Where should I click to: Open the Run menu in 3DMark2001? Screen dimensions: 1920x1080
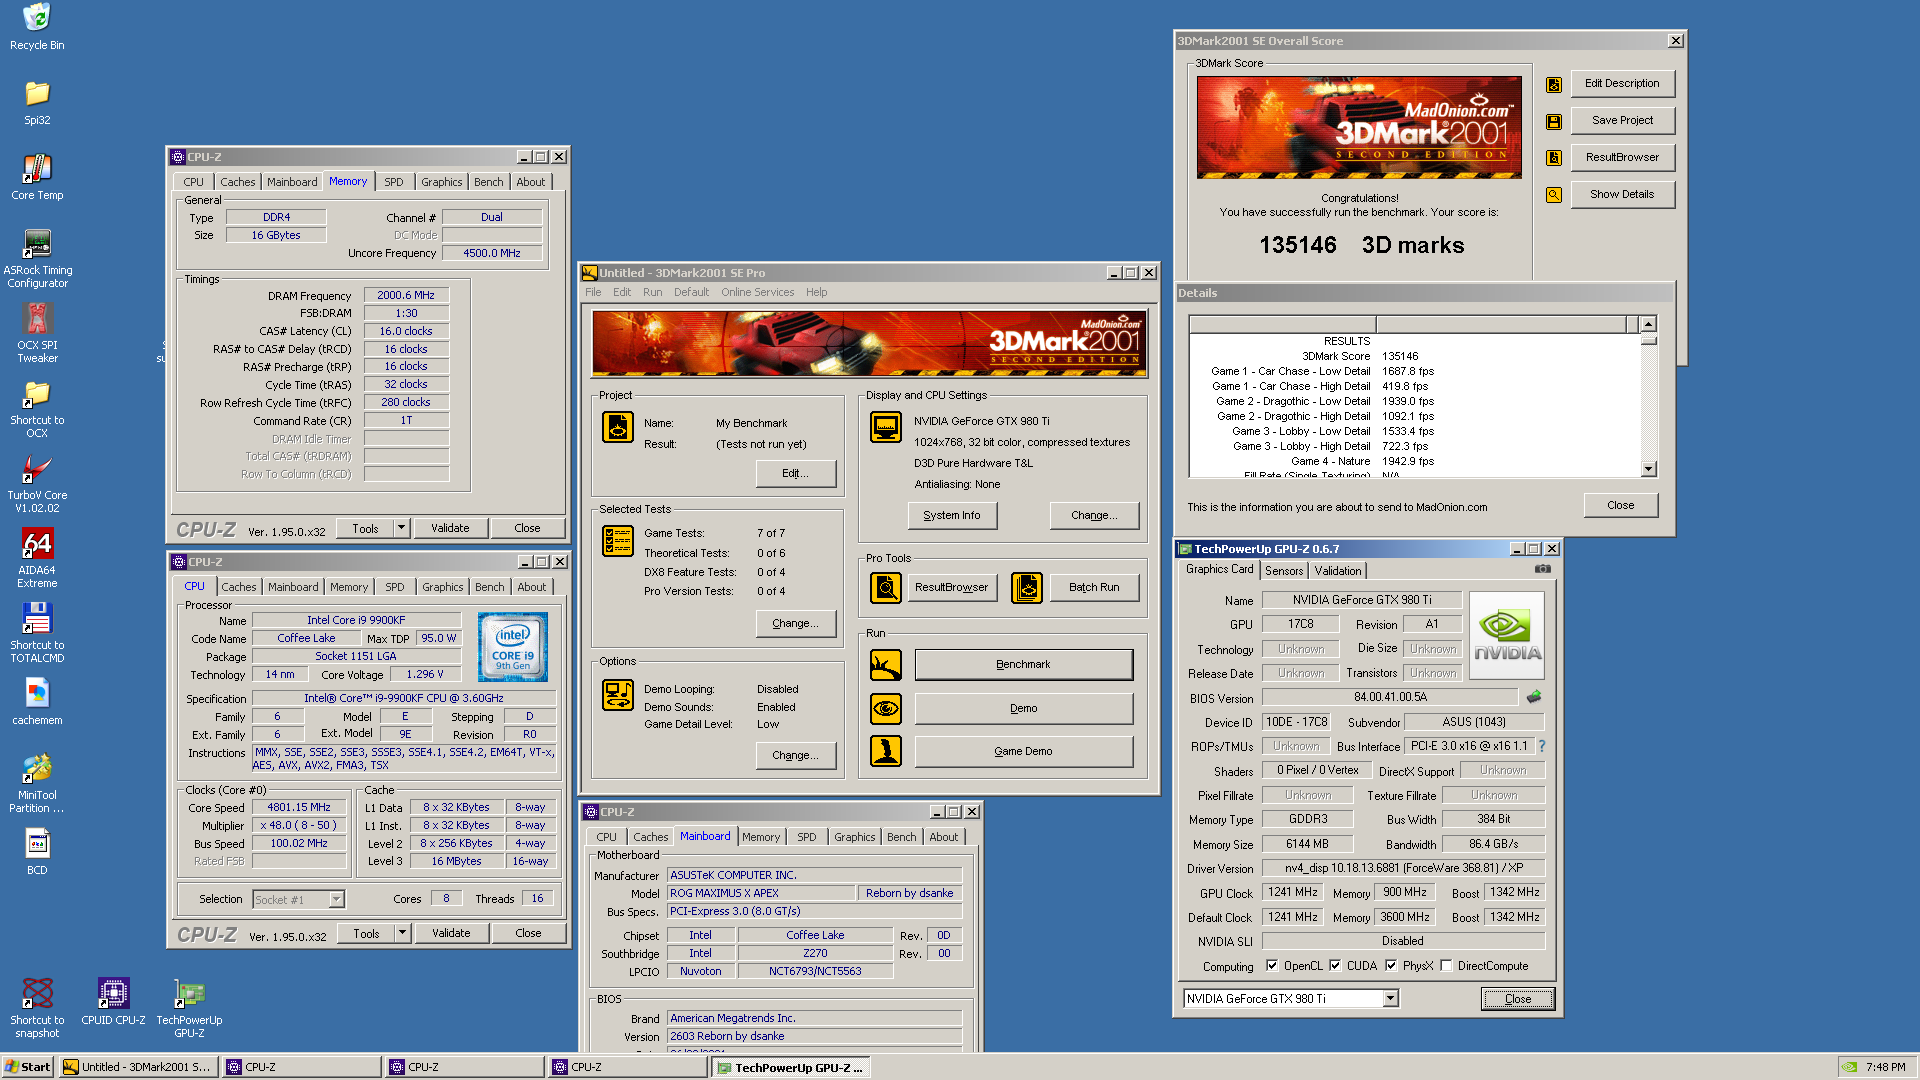click(652, 292)
